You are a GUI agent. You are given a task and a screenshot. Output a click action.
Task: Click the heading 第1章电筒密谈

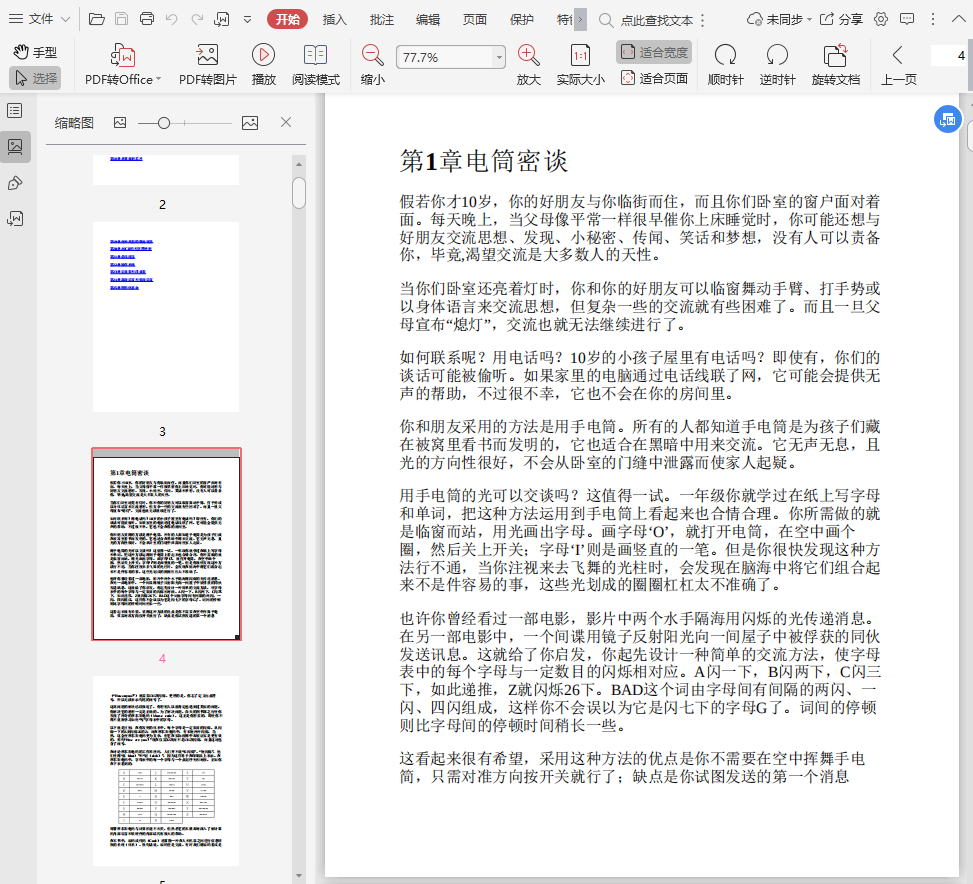point(483,161)
